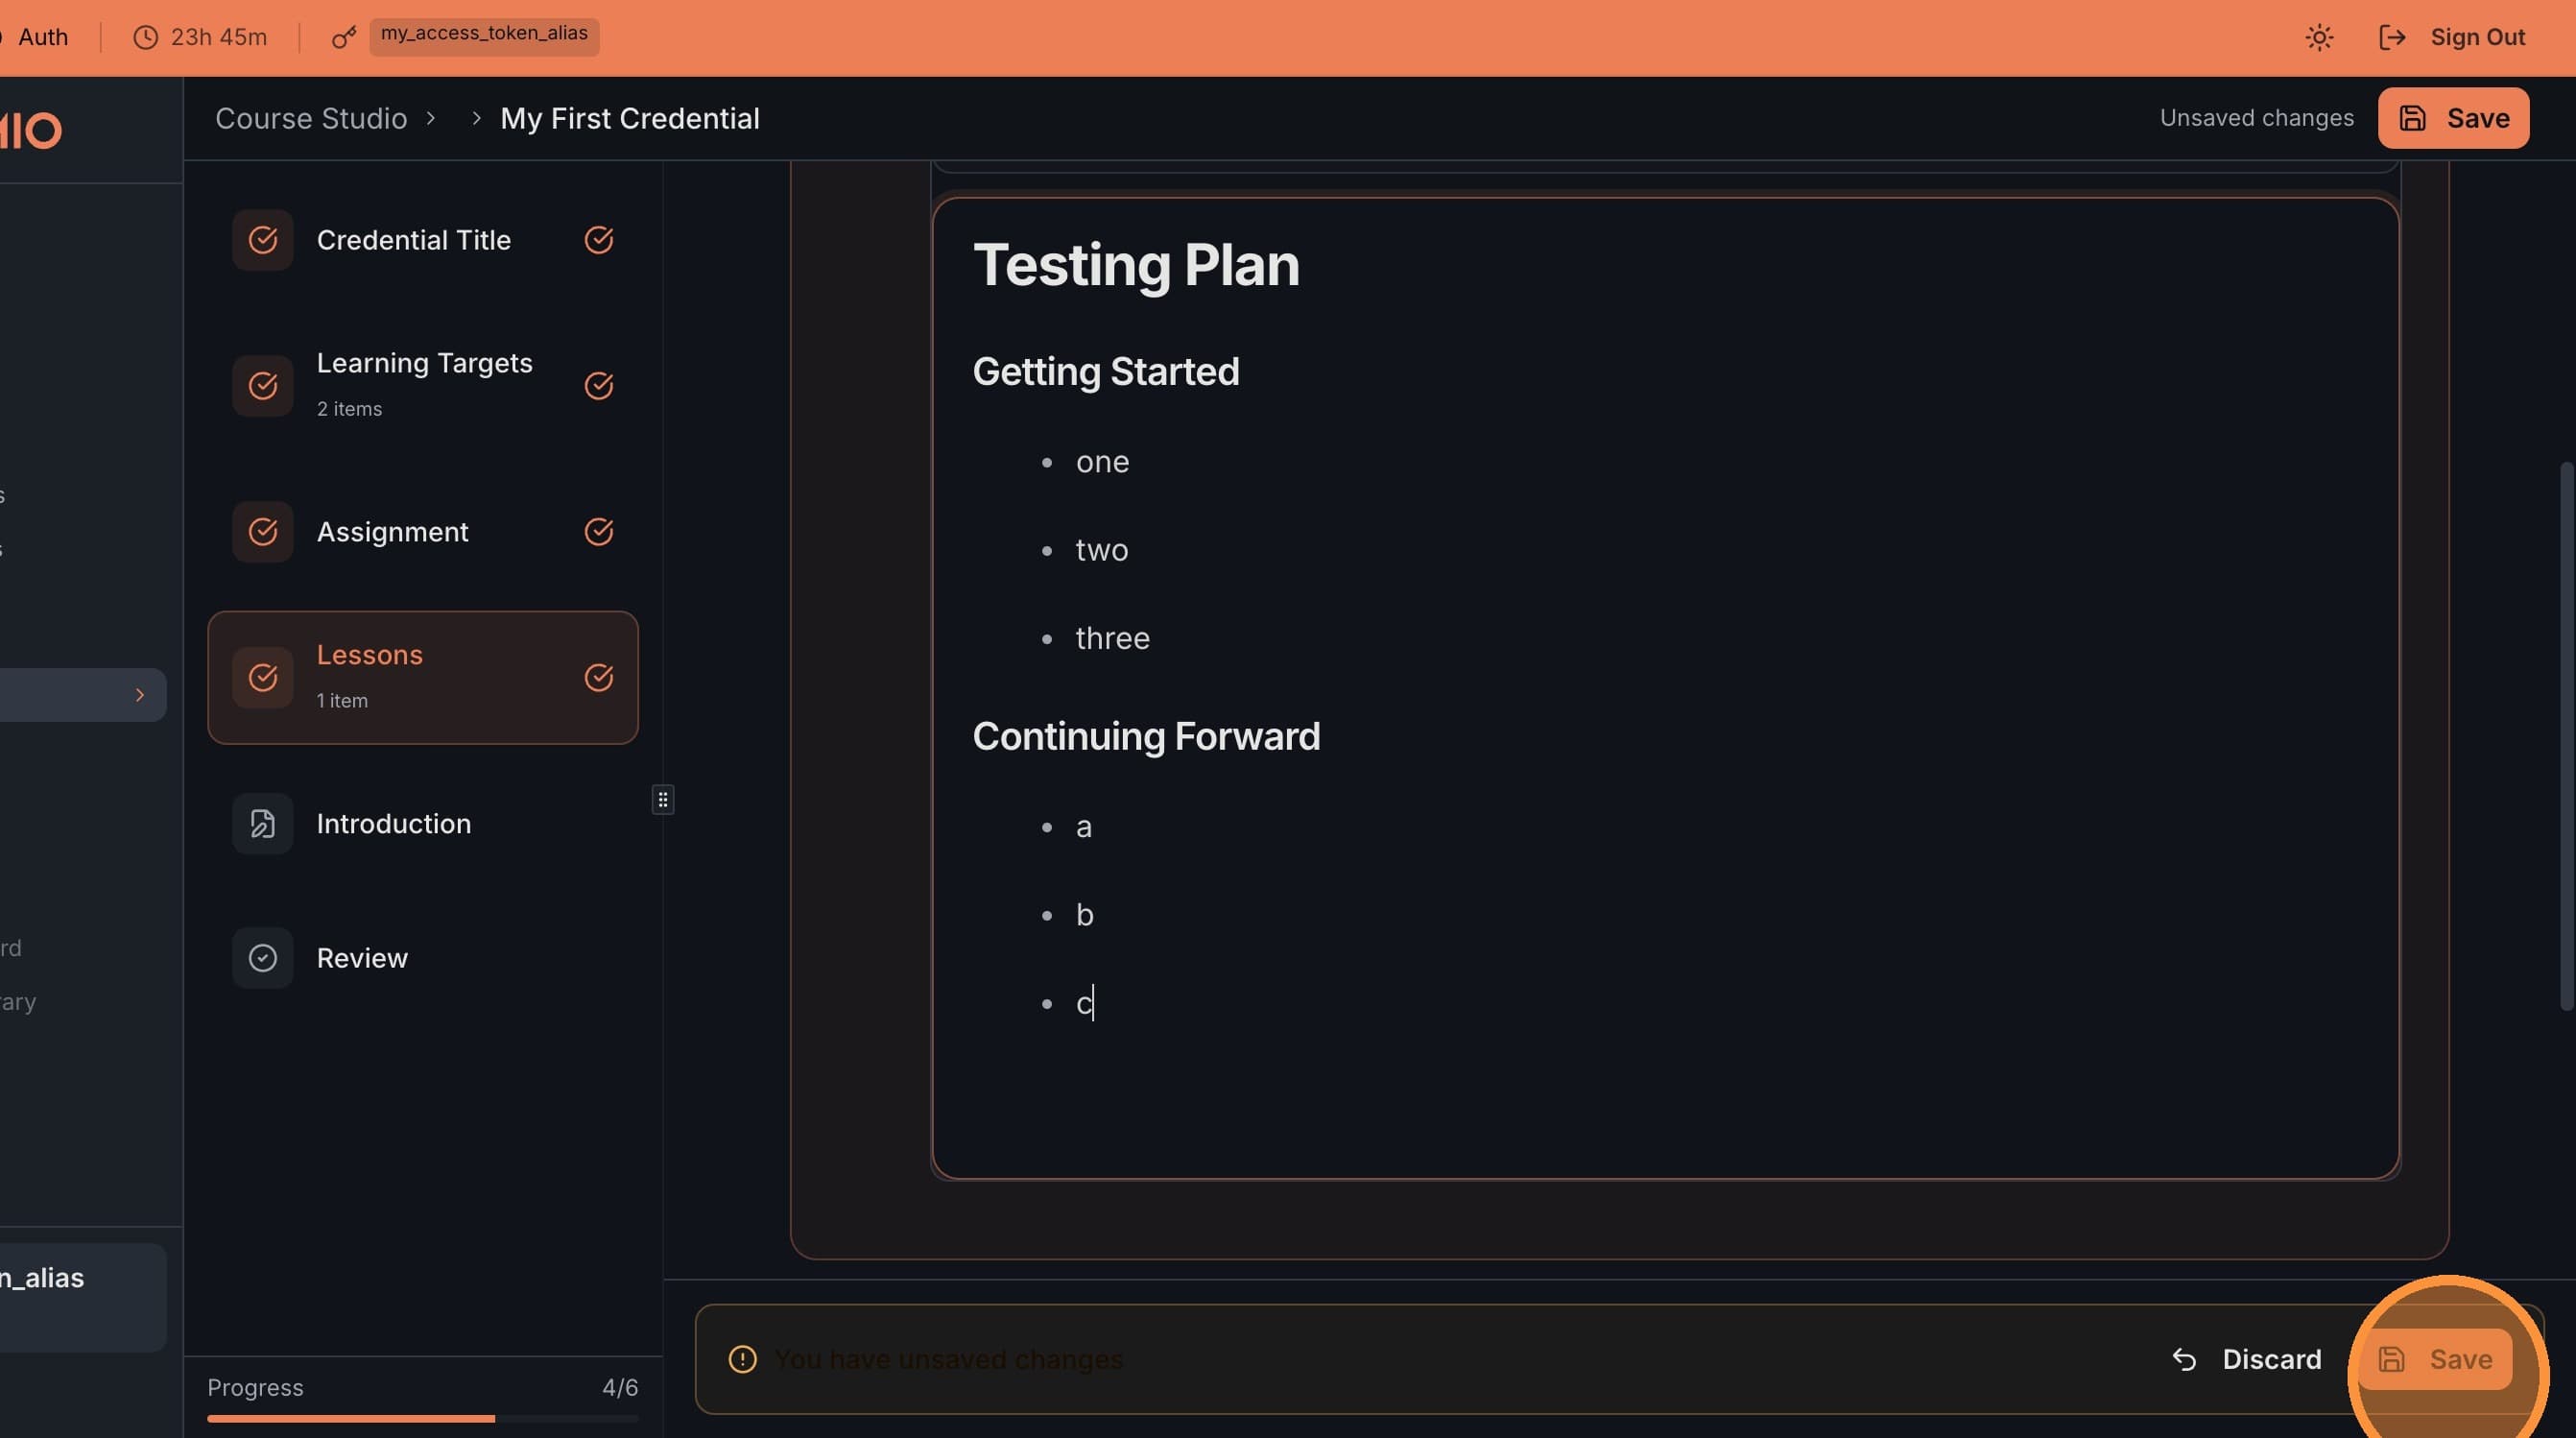The height and width of the screenshot is (1438, 2576).
Task: Click the chevron after Course Studio breadcrumb
Action: [x=431, y=118]
